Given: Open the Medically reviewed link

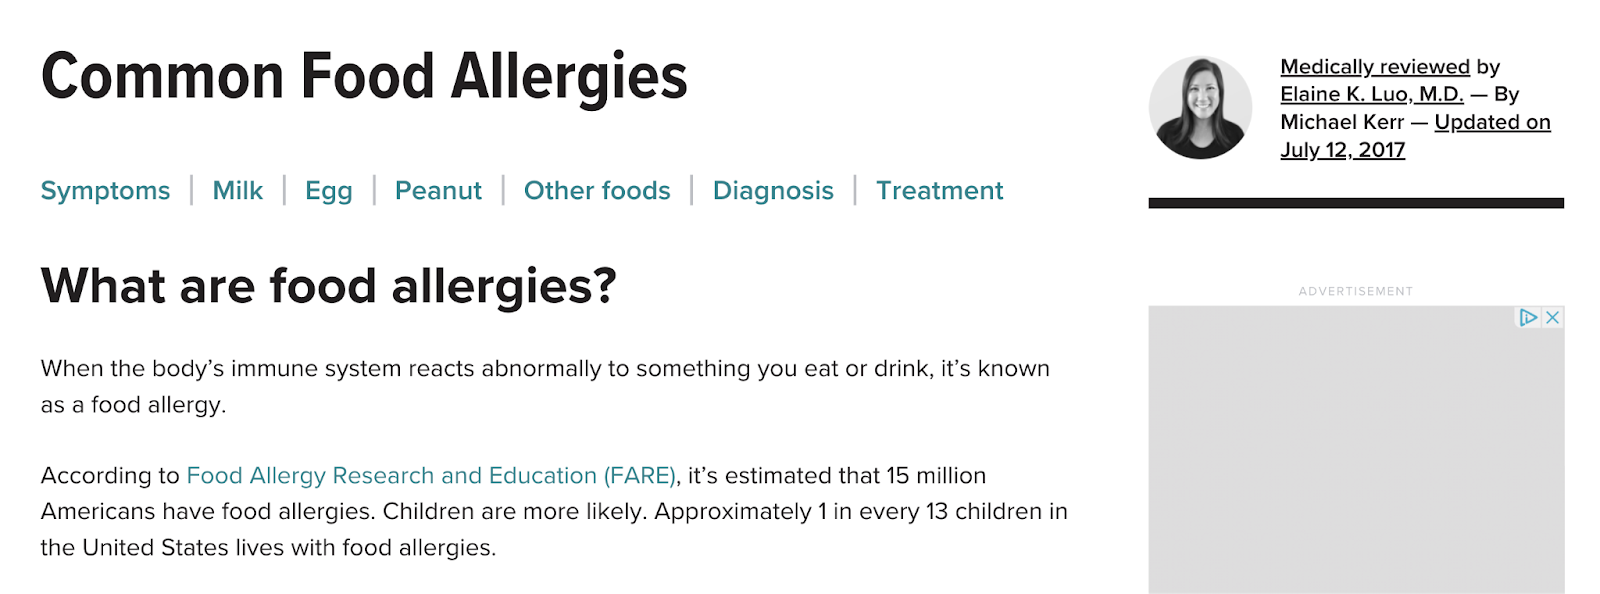Looking at the screenshot, I should pos(1376,66).
